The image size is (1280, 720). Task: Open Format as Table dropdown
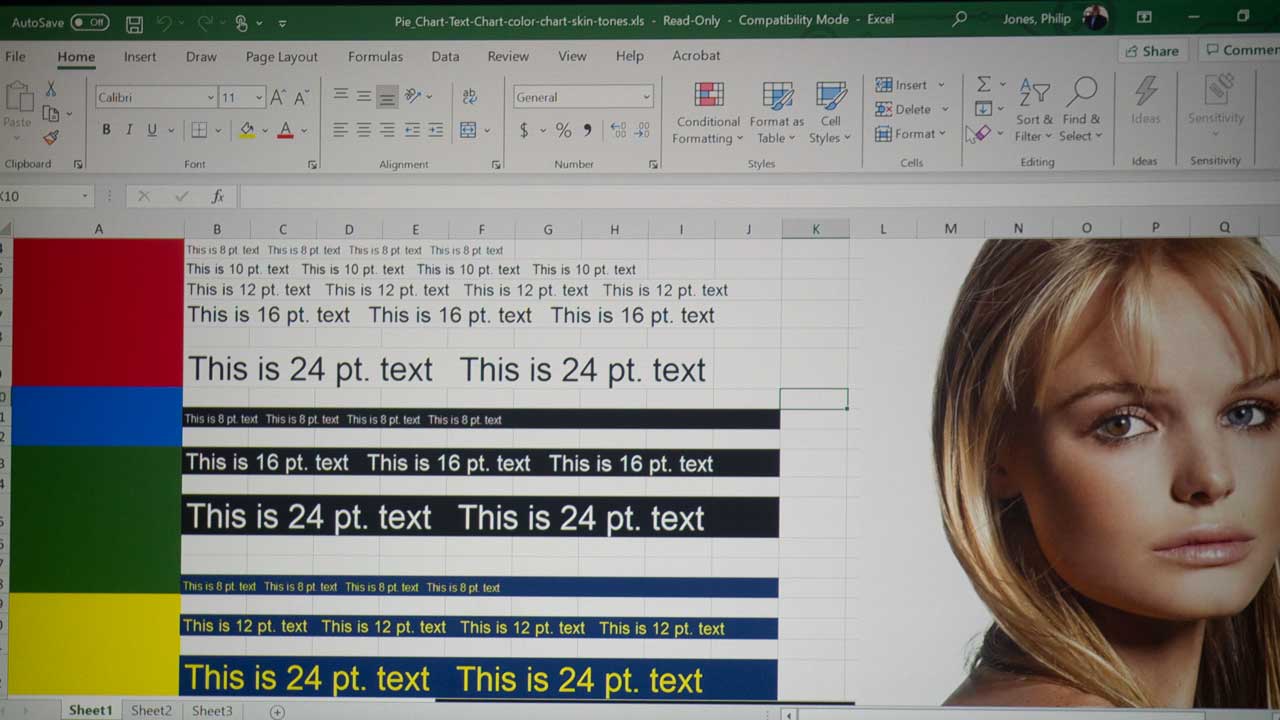click(x=779, y=112)
